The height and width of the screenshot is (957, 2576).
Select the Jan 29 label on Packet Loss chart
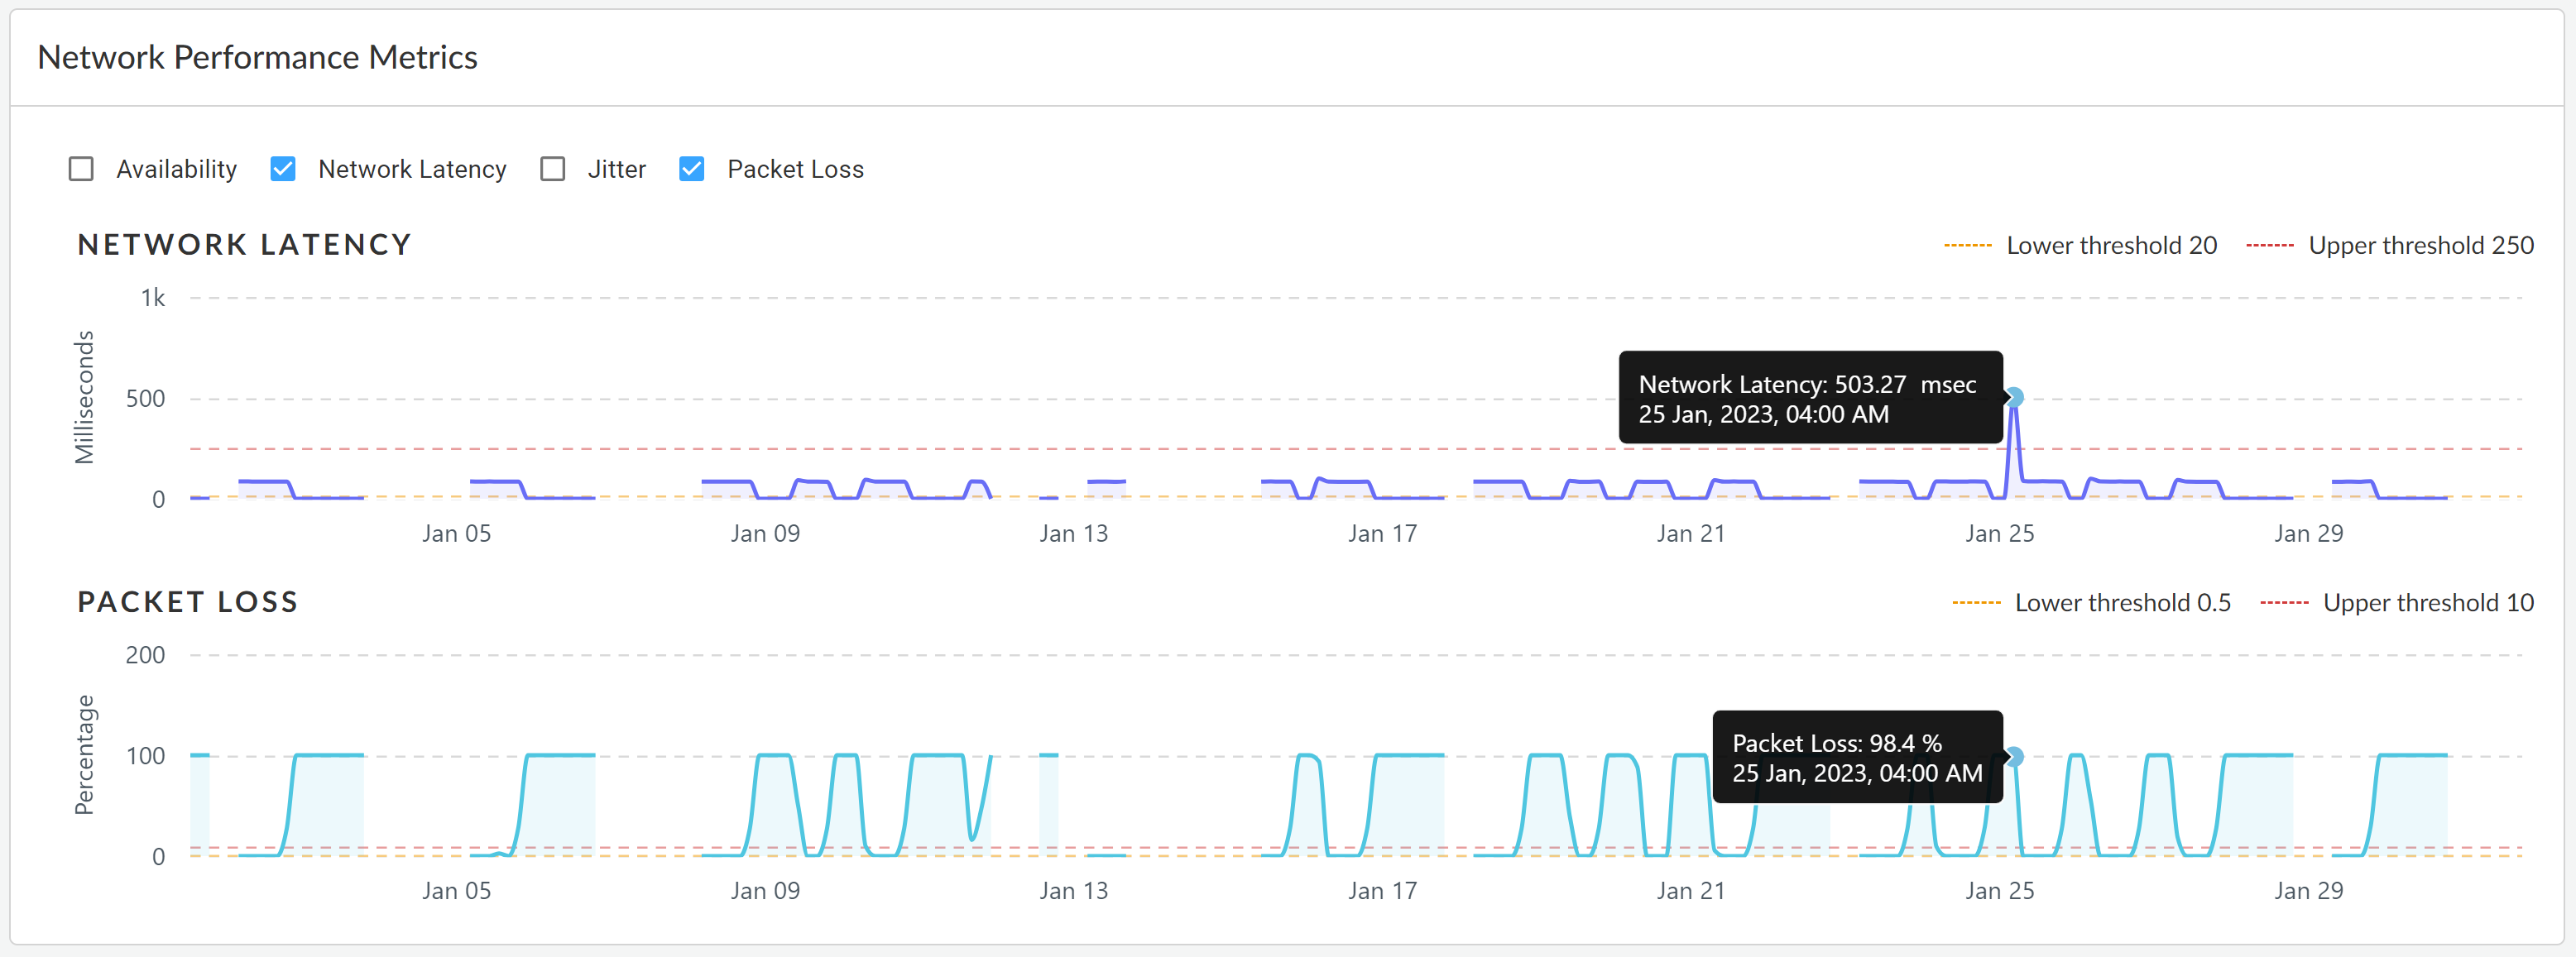[x=2307, y=891]
